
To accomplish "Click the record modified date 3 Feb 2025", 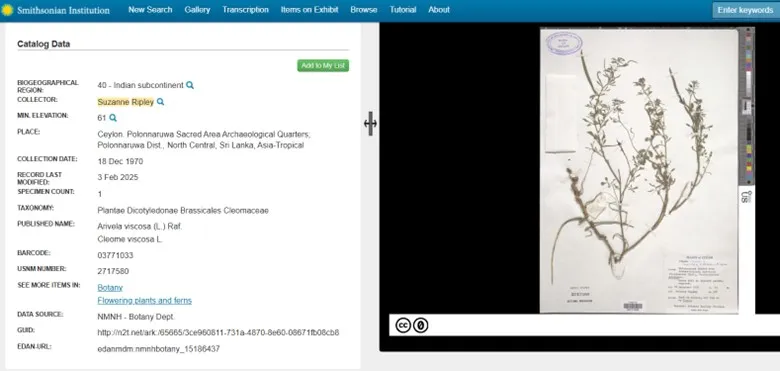I will [118, 177].
